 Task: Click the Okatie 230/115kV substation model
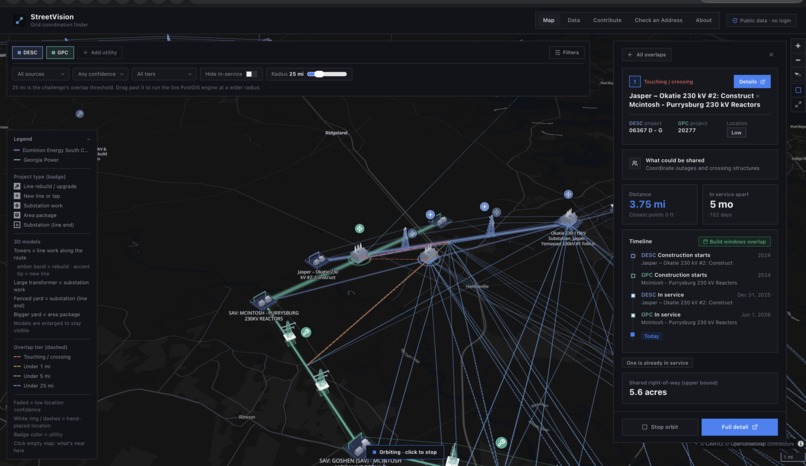568,218
